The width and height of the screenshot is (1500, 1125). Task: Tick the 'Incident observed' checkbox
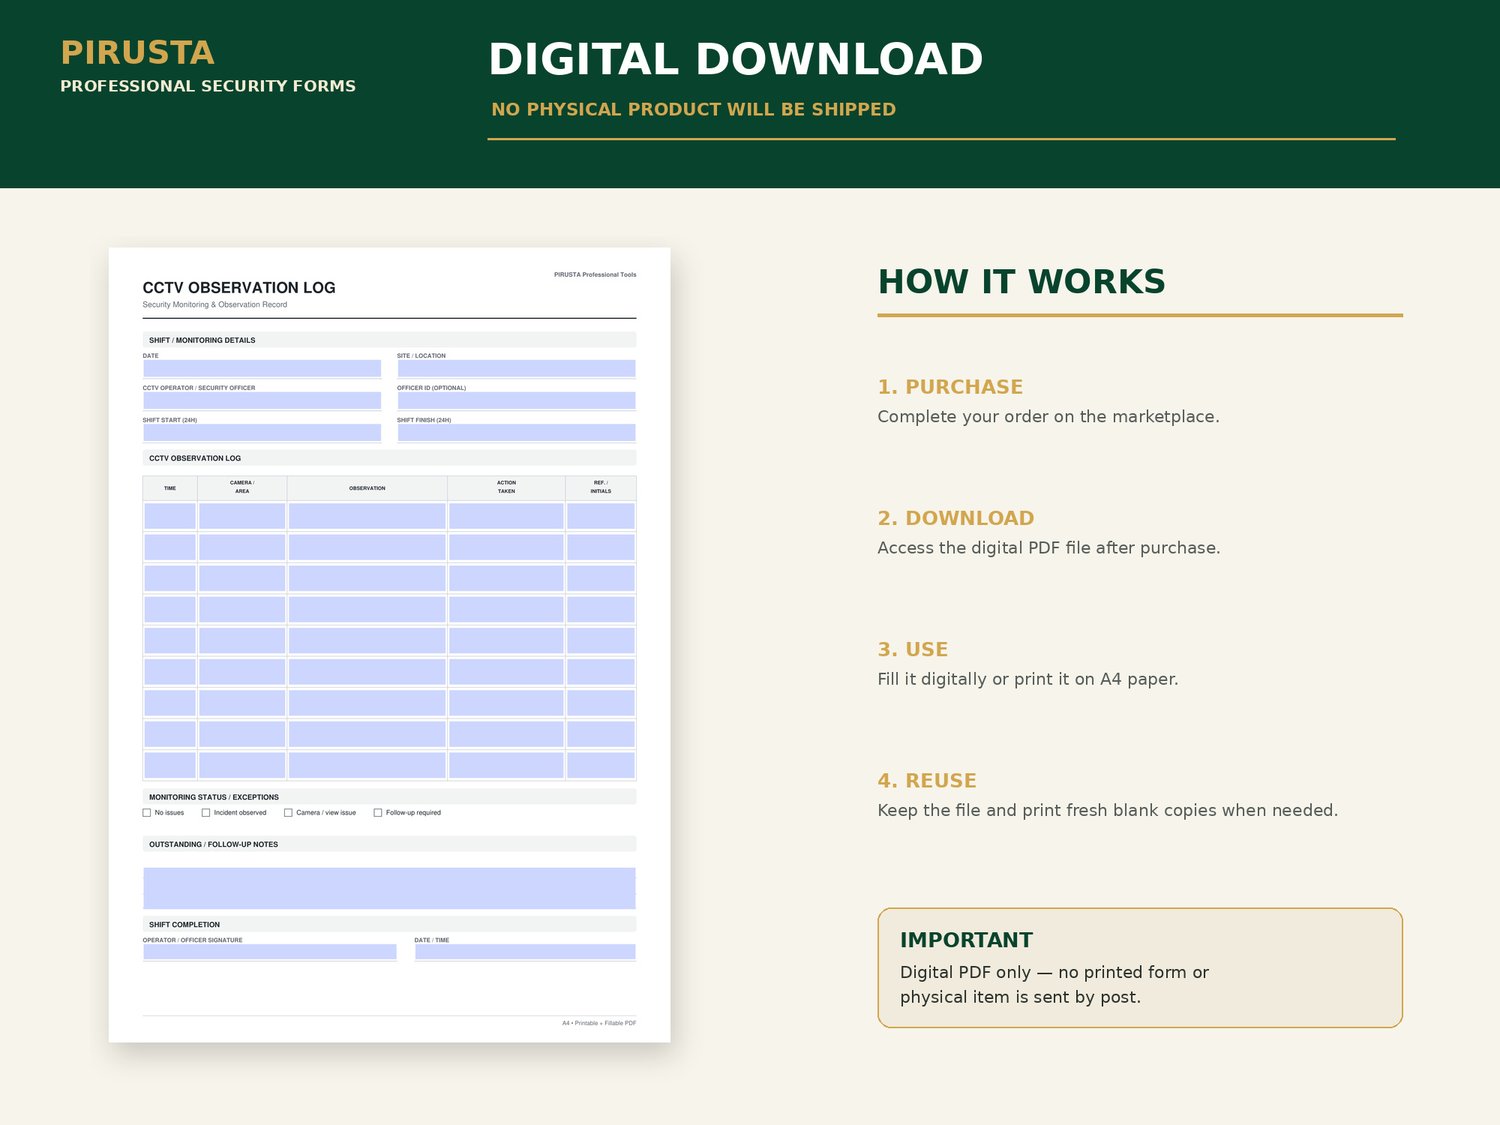pyautogui.click(x=206, y=813)
